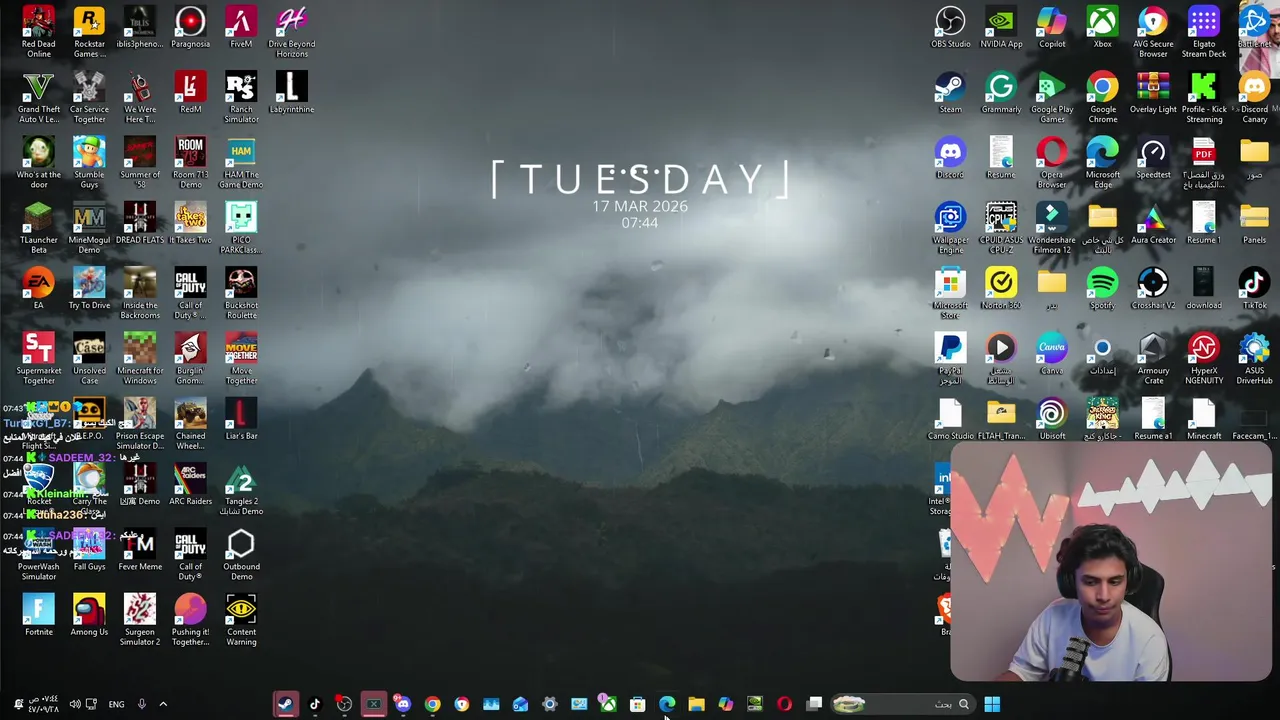
Task: Launch Outbound Demo shortcut
Action: (241, 554)
